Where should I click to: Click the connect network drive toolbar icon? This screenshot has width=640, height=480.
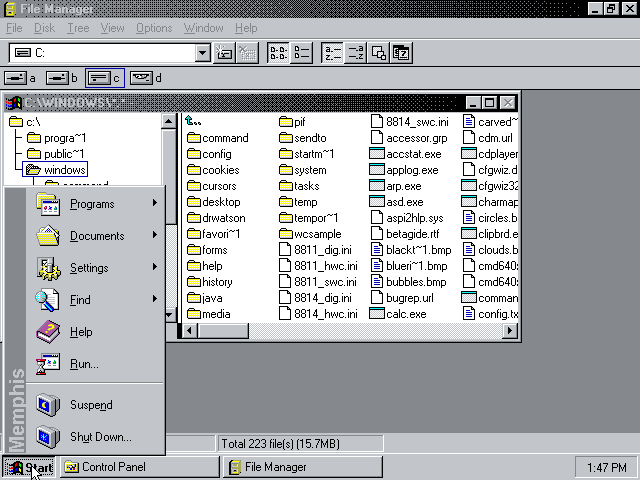pos(225,53)
